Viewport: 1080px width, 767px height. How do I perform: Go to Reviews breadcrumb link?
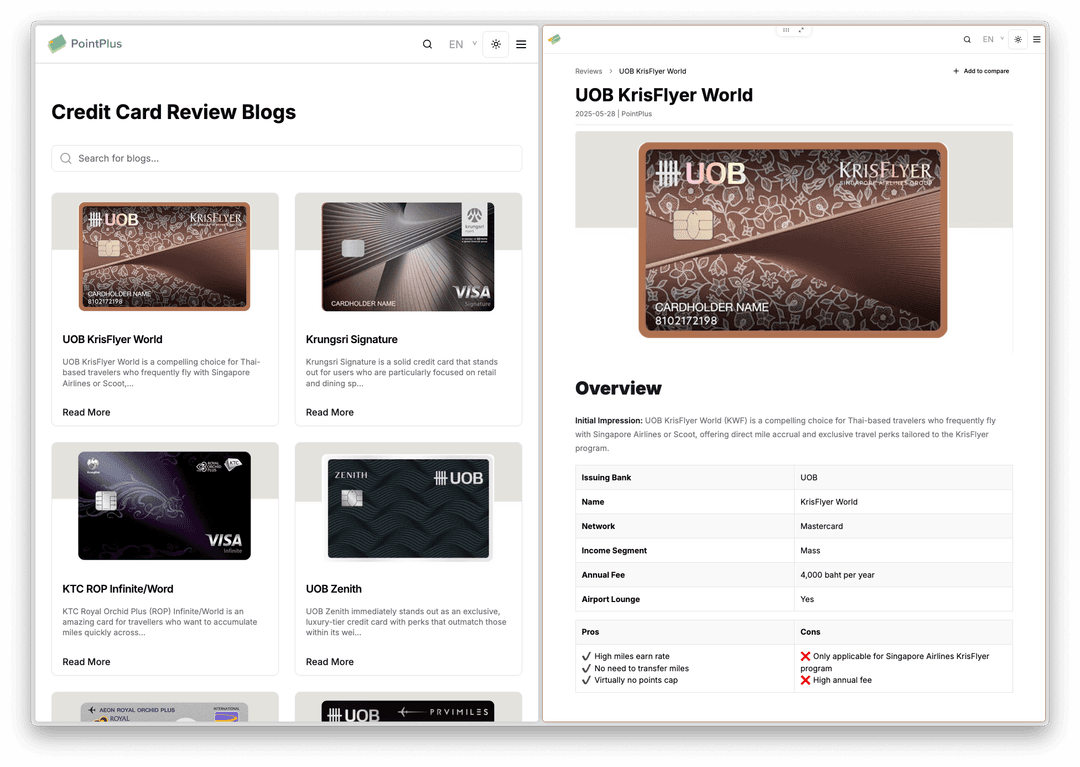588,71
